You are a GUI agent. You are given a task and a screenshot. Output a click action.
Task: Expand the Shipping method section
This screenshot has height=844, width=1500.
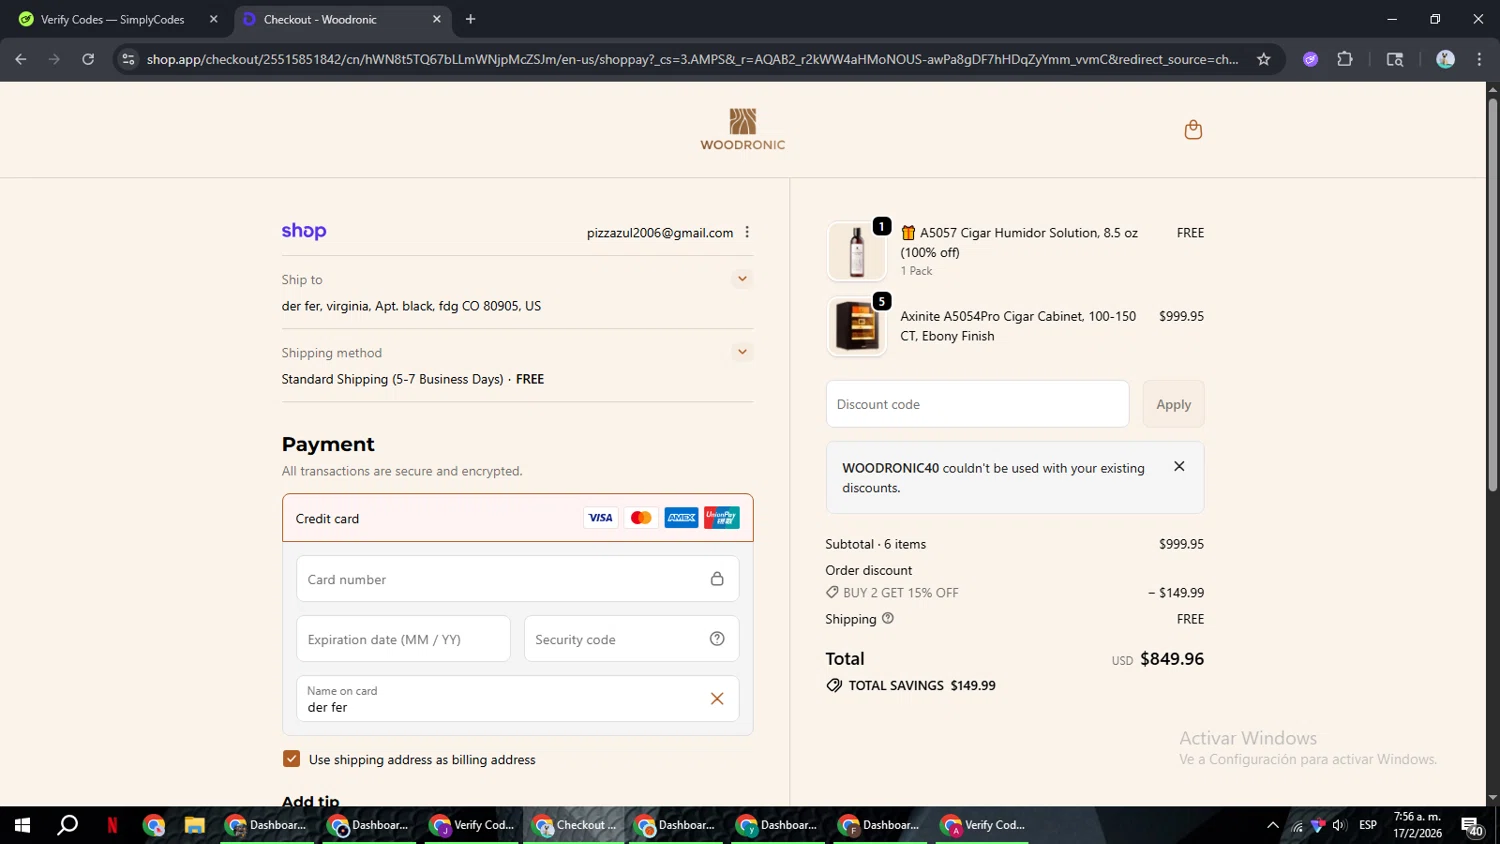741,352
